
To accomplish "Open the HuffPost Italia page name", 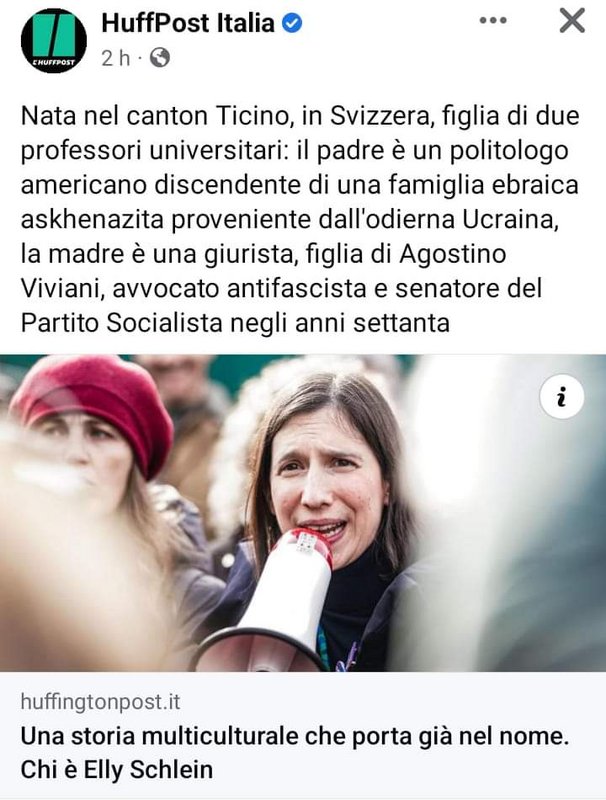I will (x=188, y=23).
